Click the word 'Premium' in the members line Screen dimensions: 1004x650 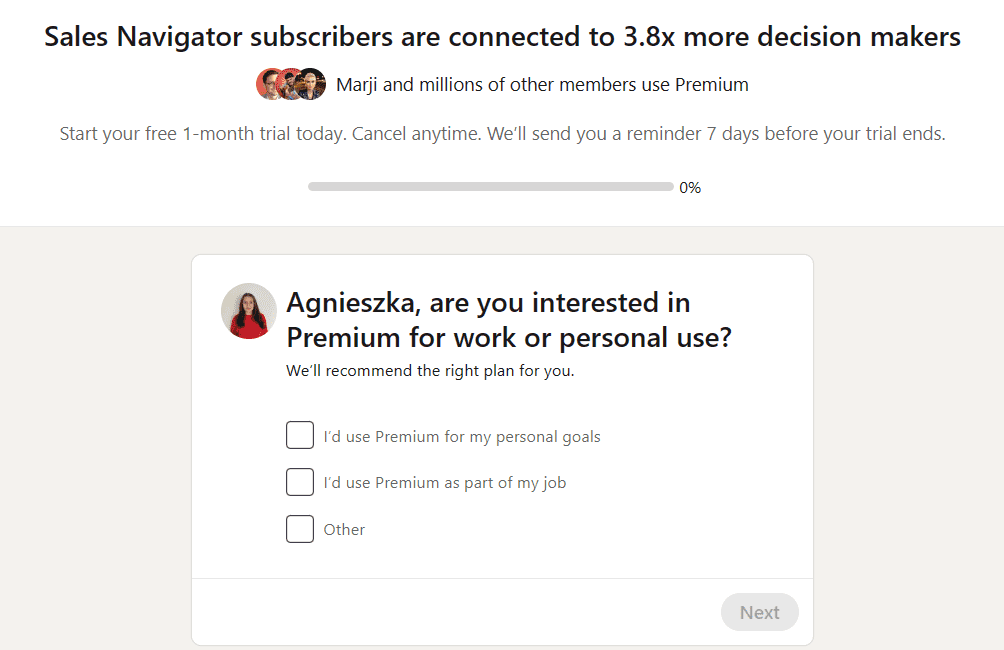(x=711, y=85)
